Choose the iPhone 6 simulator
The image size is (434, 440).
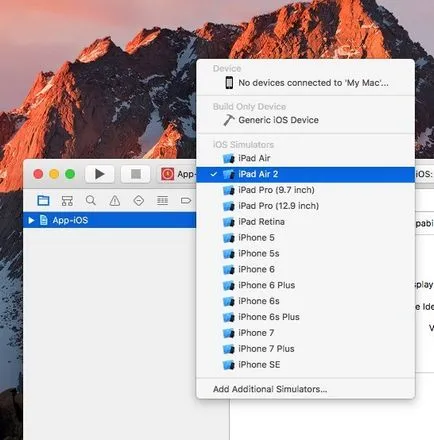point(306,269)
